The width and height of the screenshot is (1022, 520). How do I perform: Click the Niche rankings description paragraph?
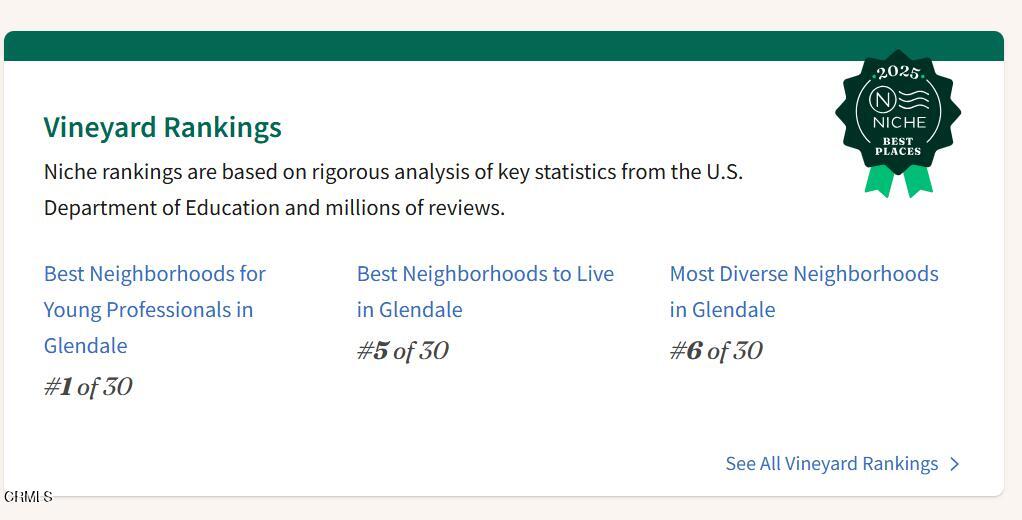coord(393,190)
